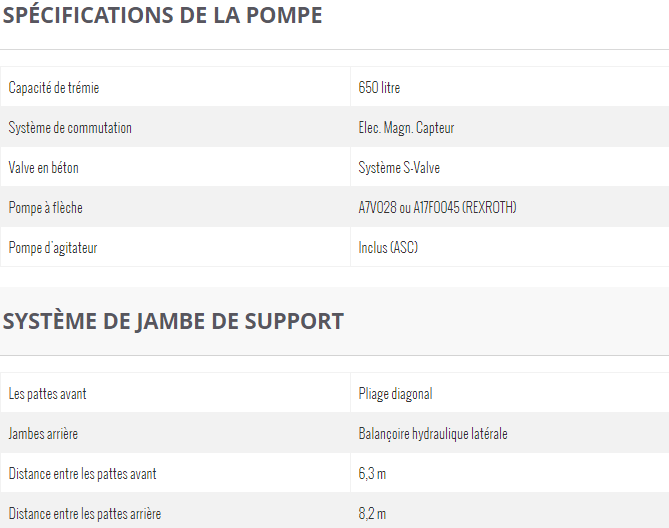Click the 'SYSTÈME DE JAMBE DE SUPPORT' heading

tap(173, 321)
